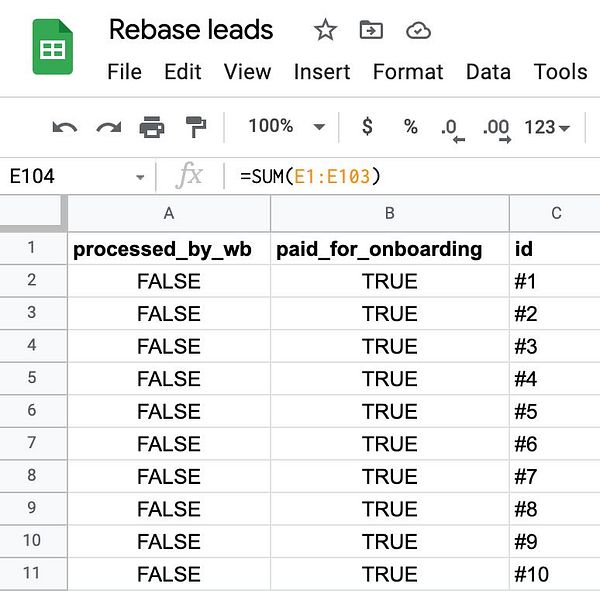This screenshot has height=591, width=600.
Task: Format as currency with dollar sign
Action: (x=367, y=127)
